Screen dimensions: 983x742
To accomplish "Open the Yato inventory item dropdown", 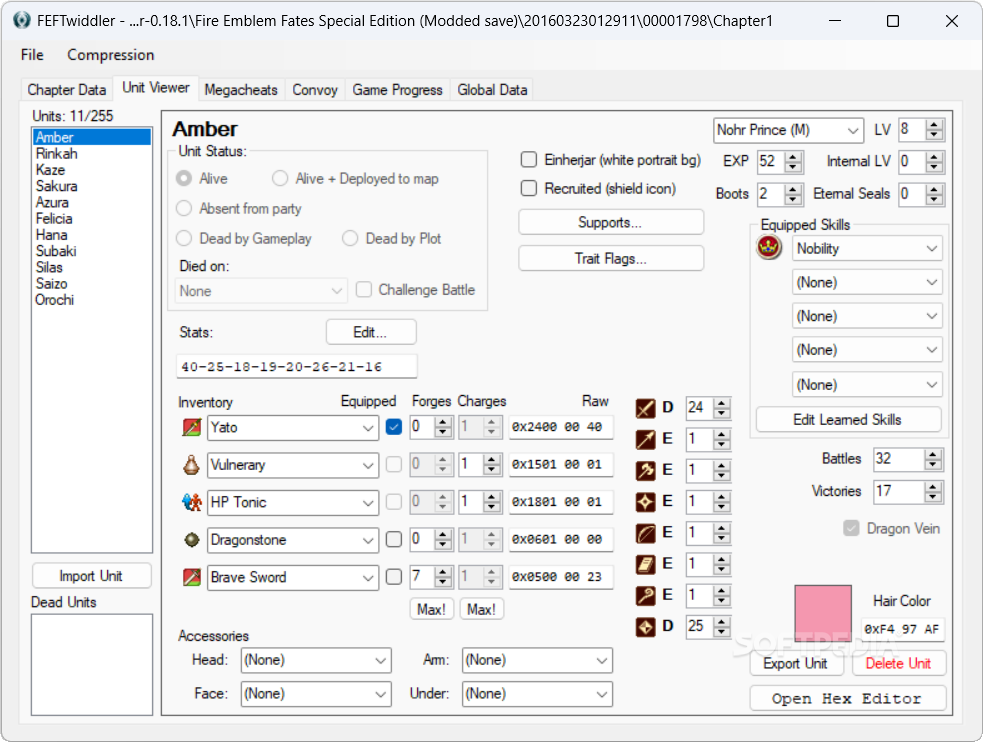I will pos(293,428).
